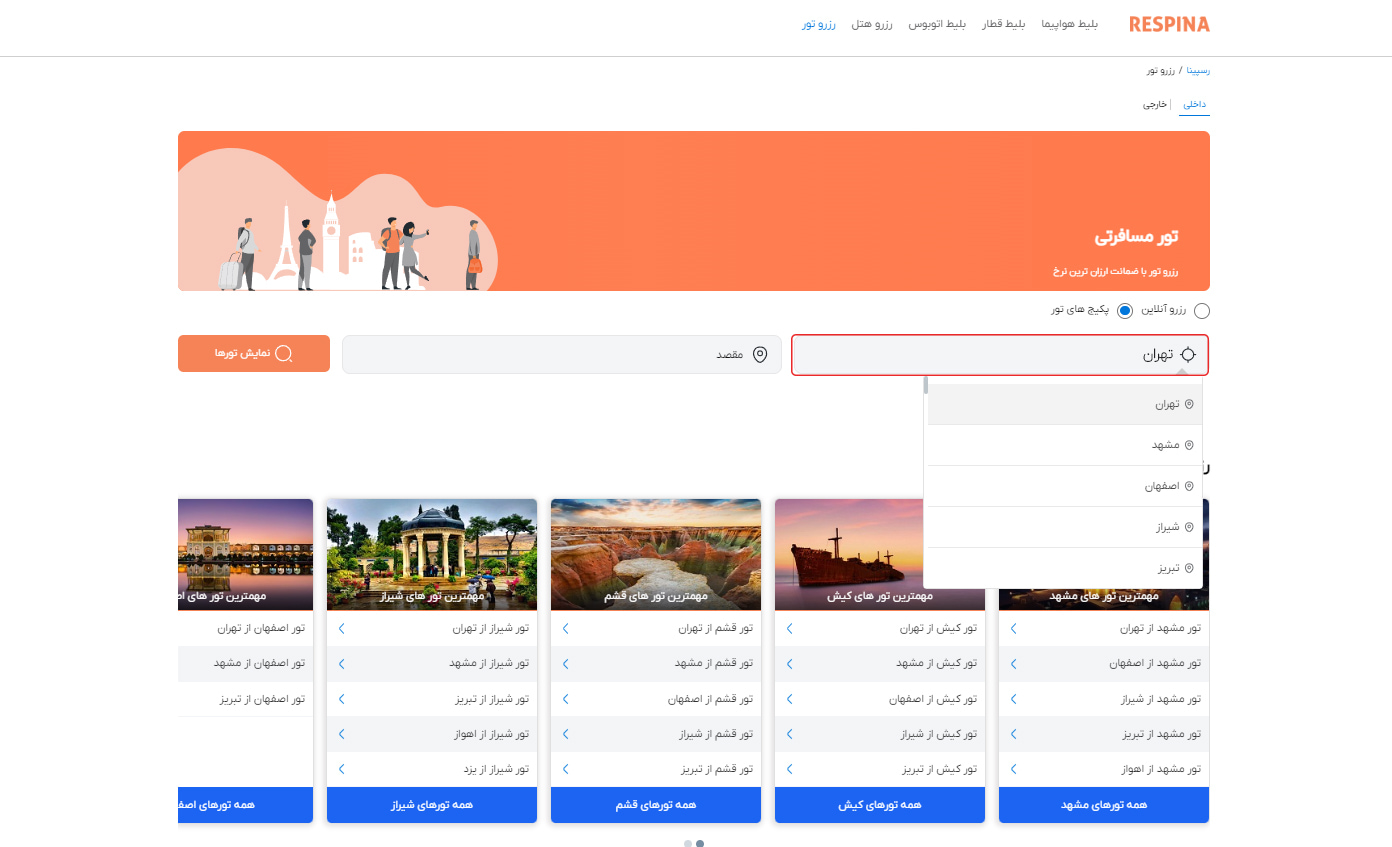1392x847 pixels.
Task: Open the رزرو هتل menu item
Action: click(872, 24)
